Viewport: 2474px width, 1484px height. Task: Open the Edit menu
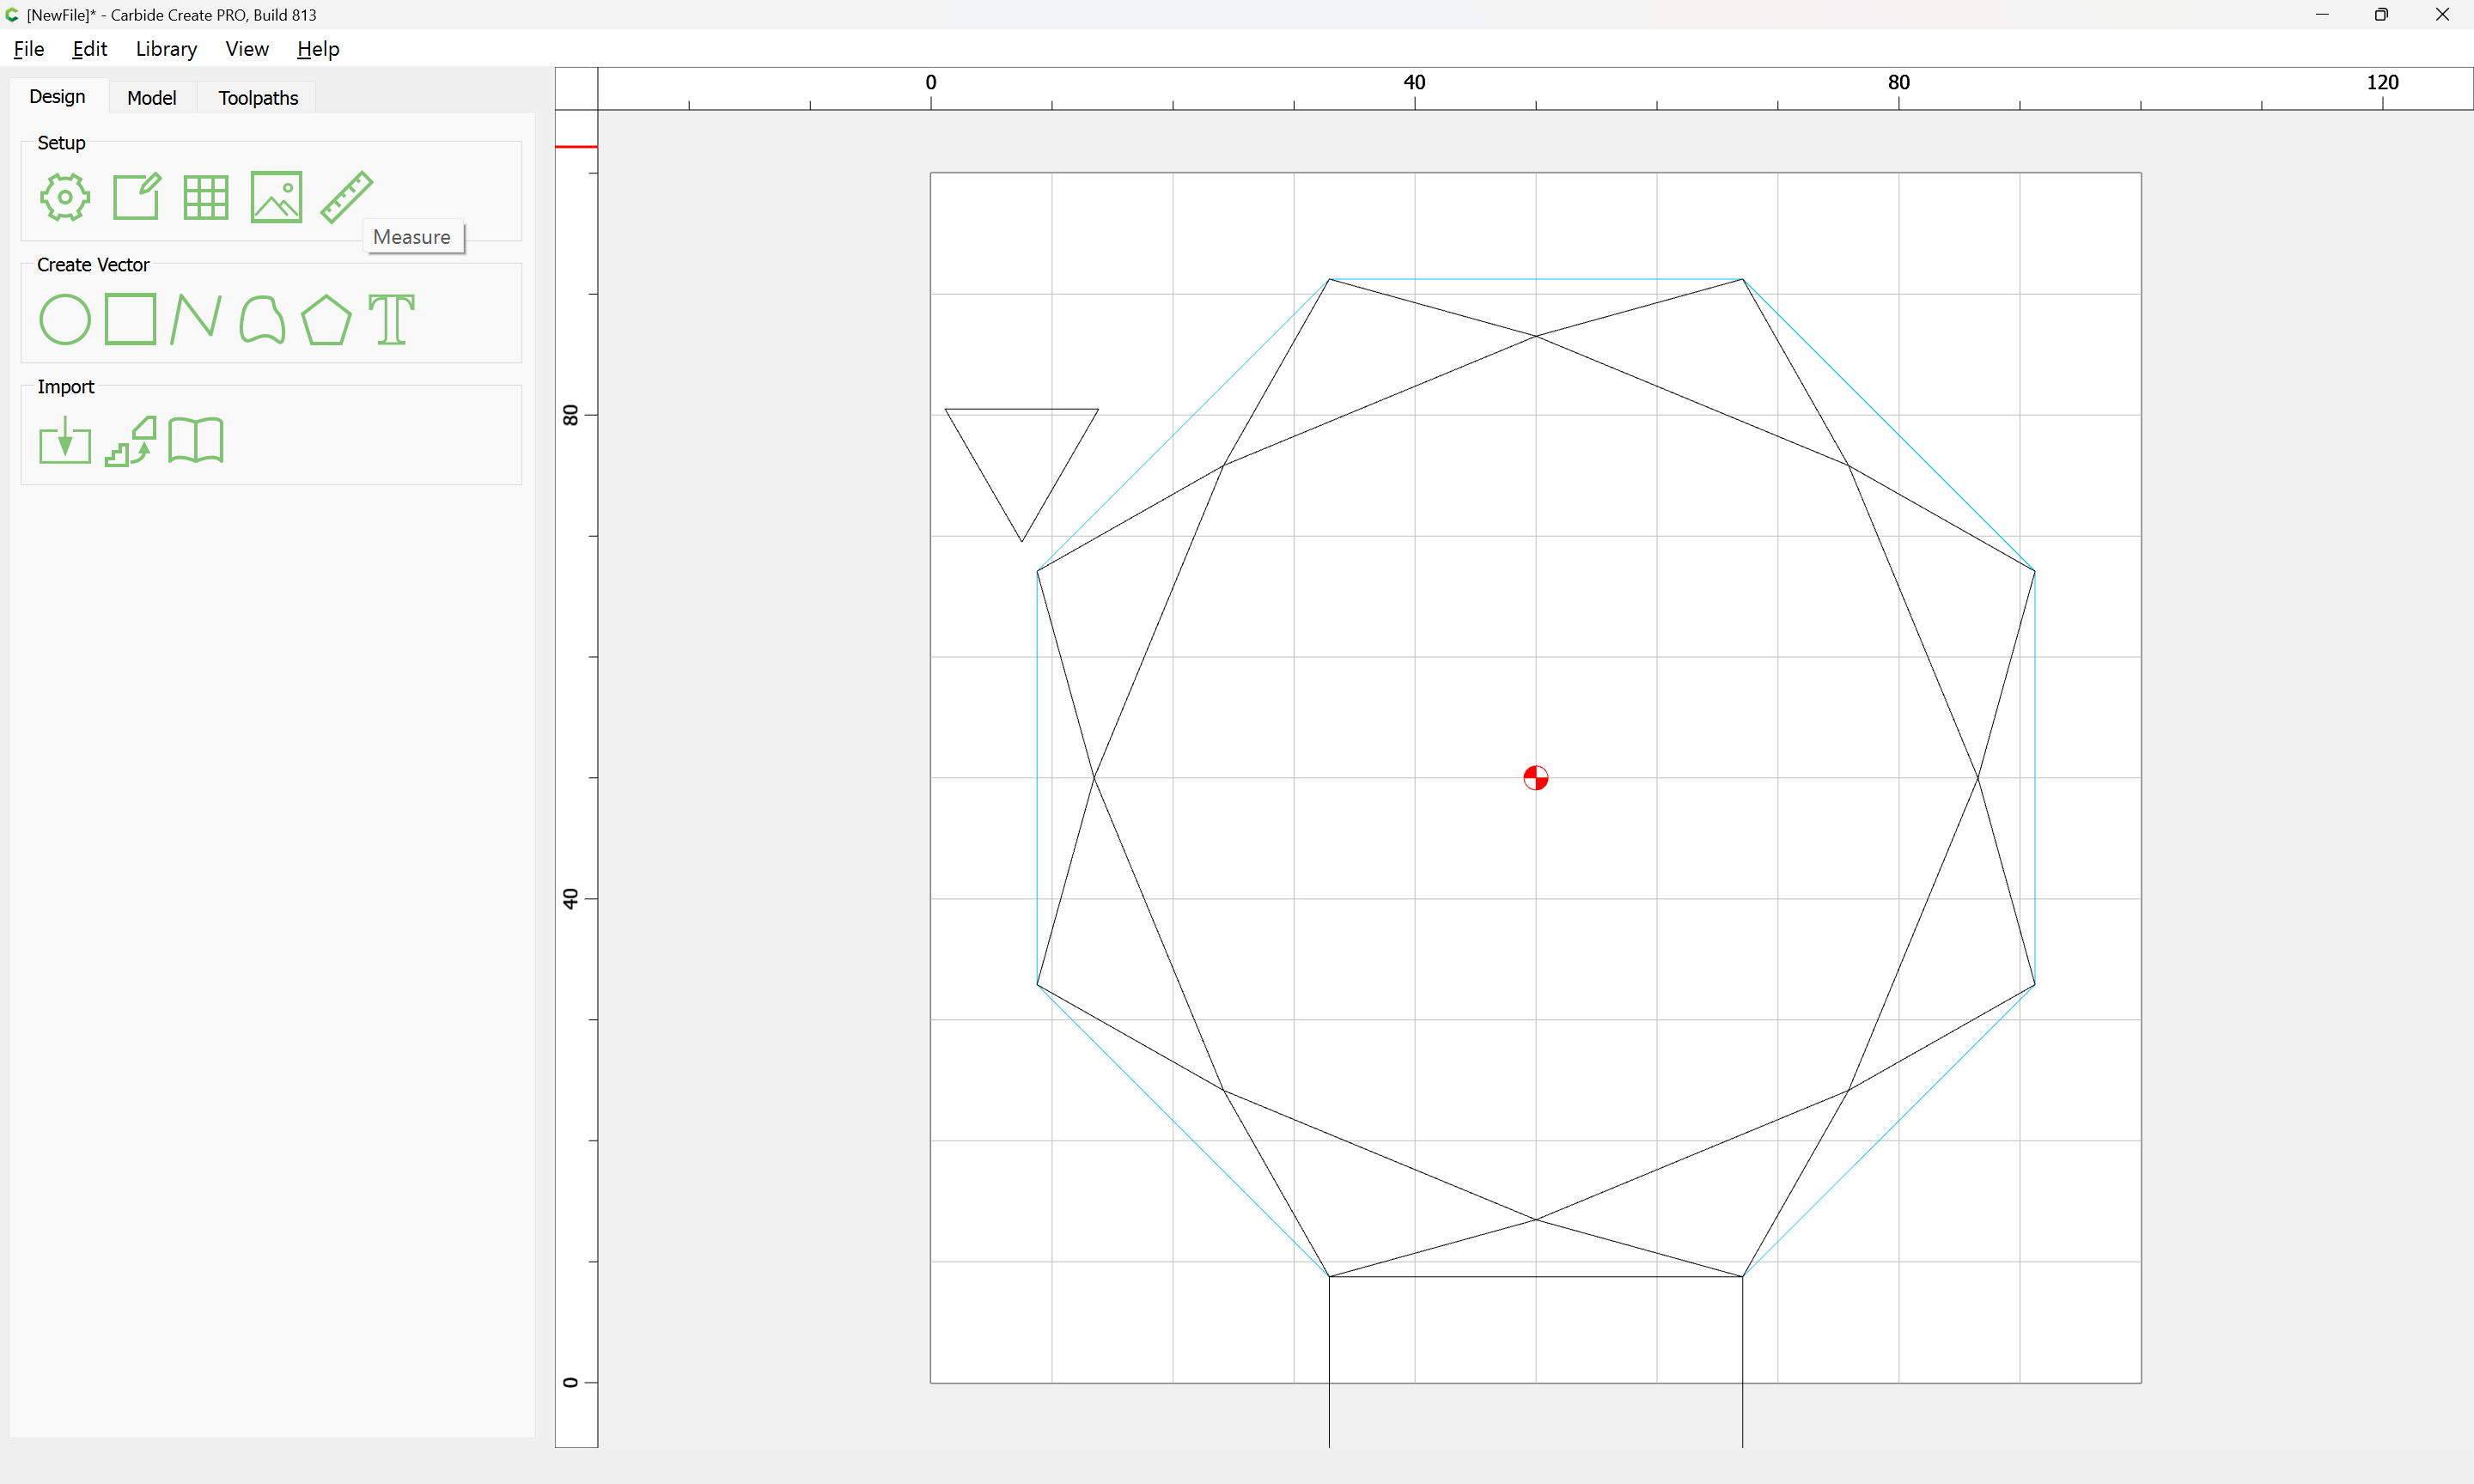(89, 49)
